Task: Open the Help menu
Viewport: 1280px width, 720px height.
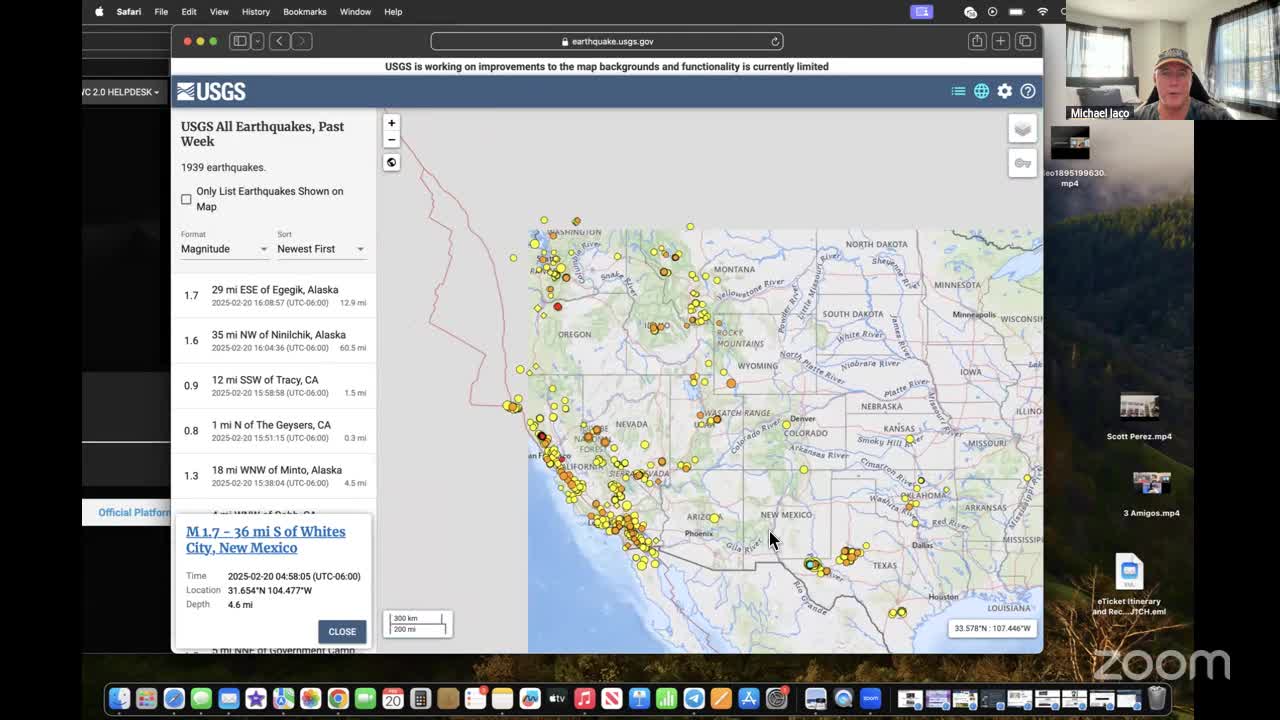Action: [393, 12]
